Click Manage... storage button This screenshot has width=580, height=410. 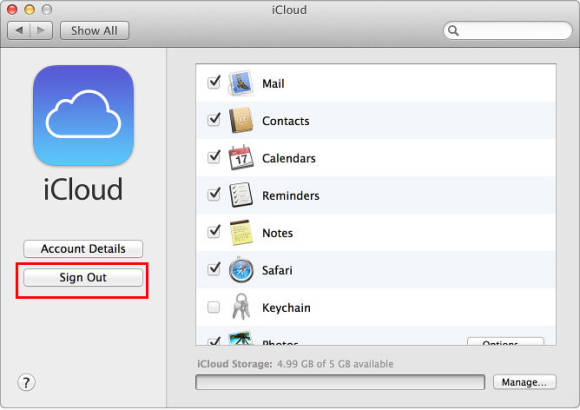(524, 382)
